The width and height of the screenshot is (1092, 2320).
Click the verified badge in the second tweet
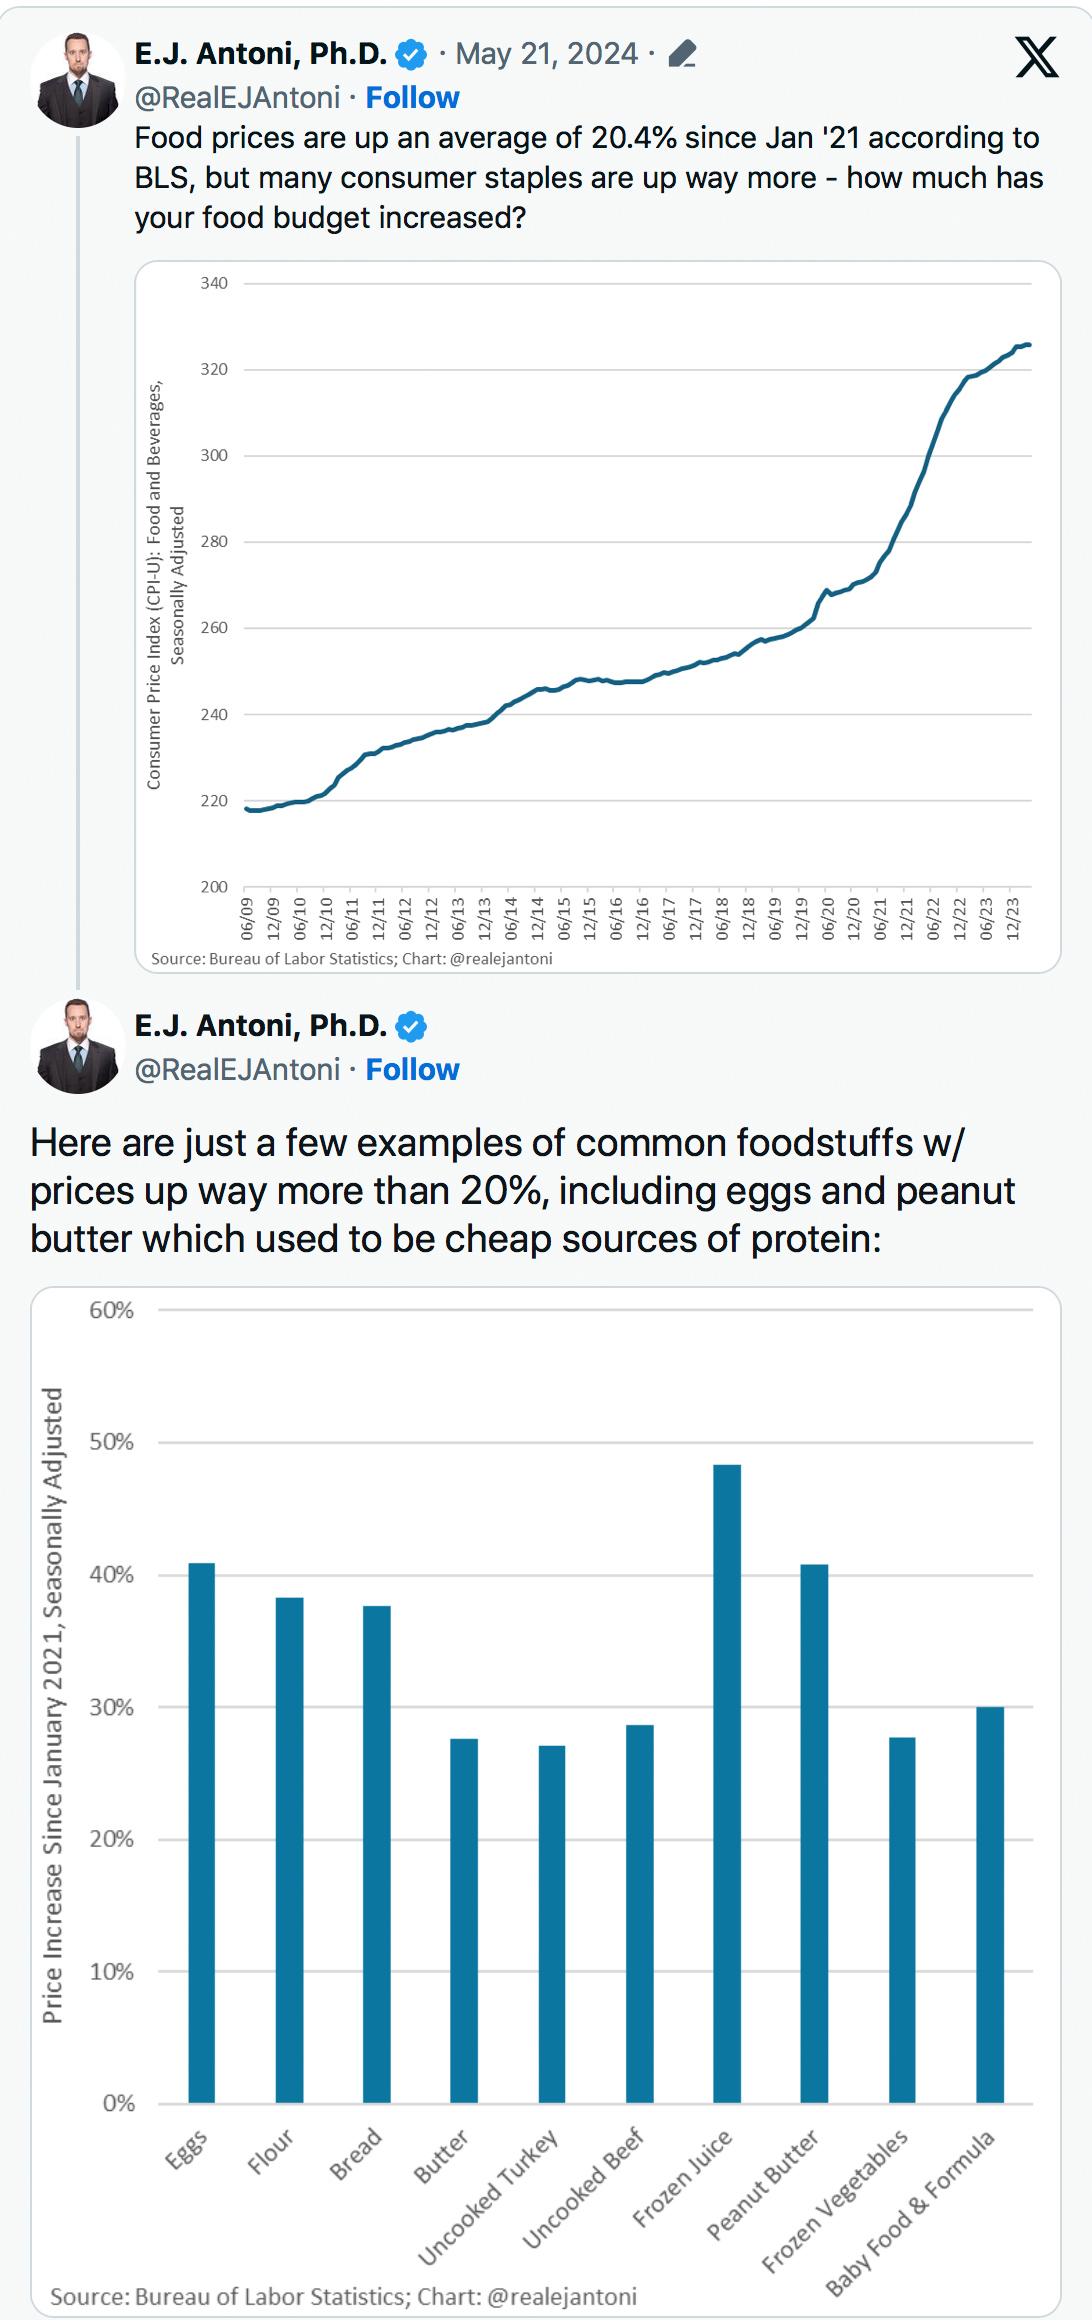(x=411, y=1026)
